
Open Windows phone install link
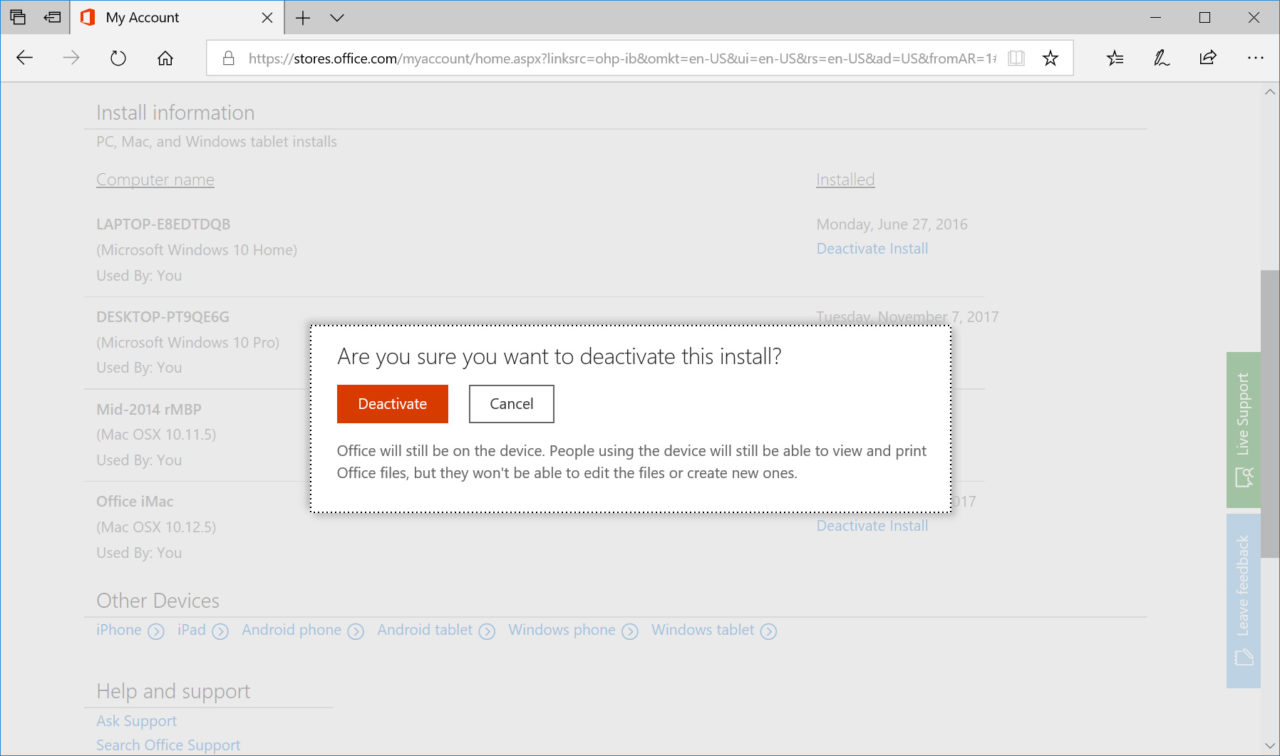[x=573, y=630]
